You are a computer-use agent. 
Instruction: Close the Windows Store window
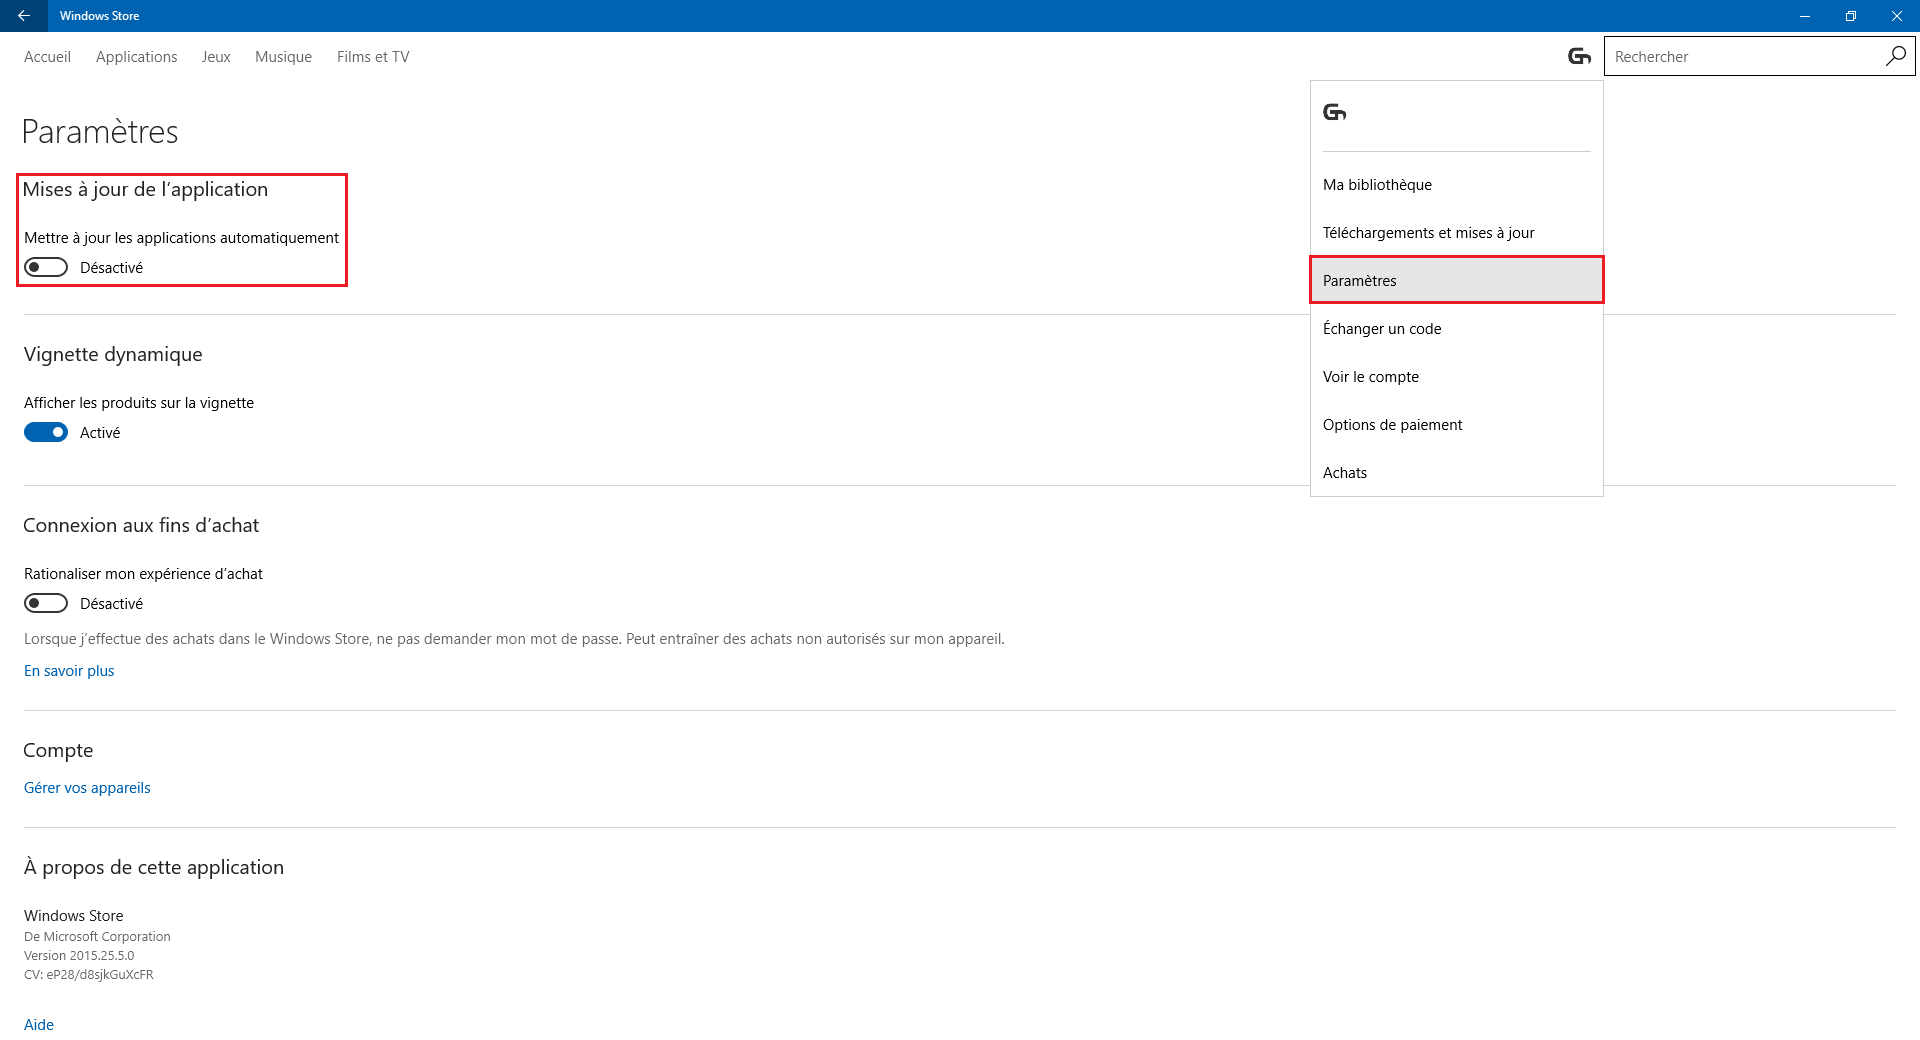coord(1897,16)
